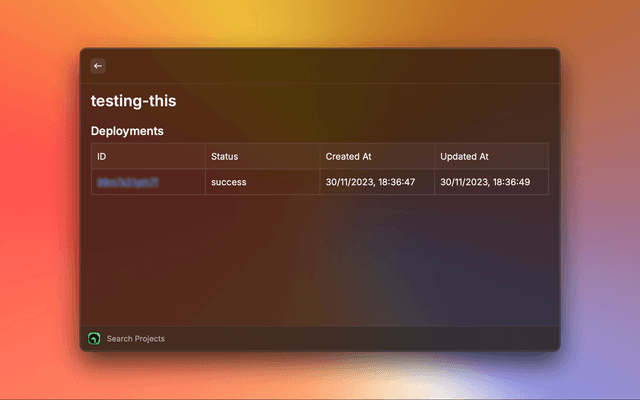Click the back arrow button
This screenshot has height=400, width=640.
click(98, 66)
